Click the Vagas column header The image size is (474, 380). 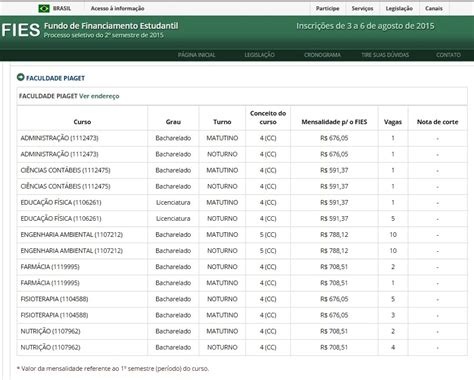[393, 122]
